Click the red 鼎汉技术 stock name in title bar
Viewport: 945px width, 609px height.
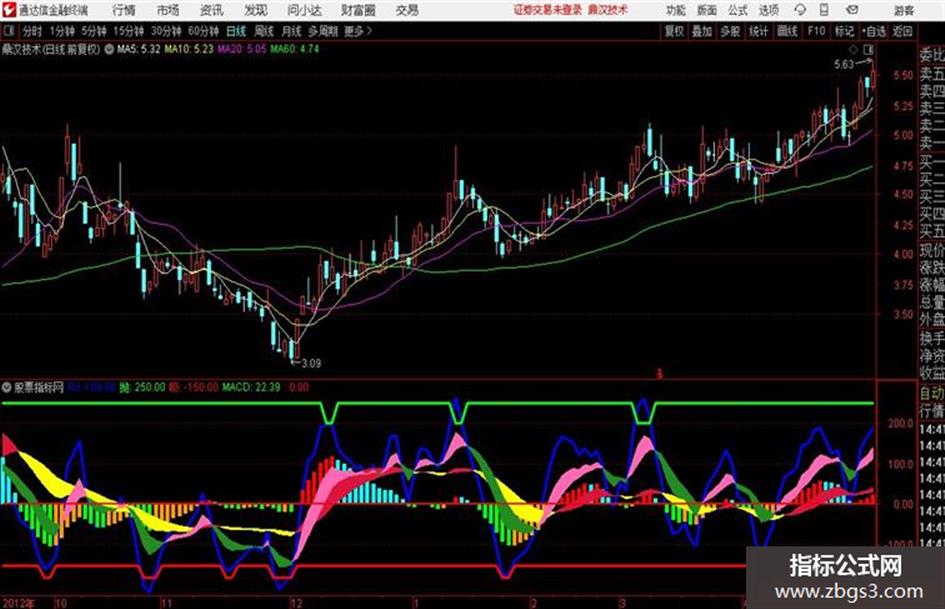click(x=608, y=10)
